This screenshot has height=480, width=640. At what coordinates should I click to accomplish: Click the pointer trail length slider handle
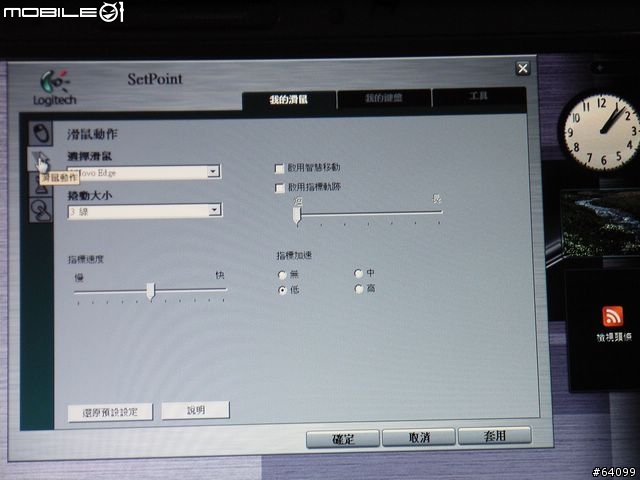[x=297, y=216]
